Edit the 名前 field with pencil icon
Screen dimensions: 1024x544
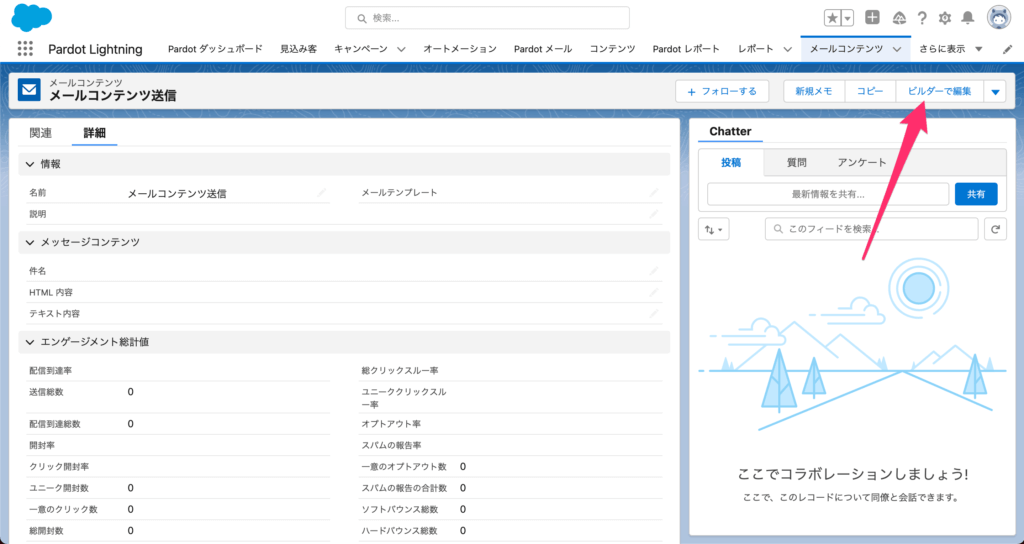[x=321, y=193]
